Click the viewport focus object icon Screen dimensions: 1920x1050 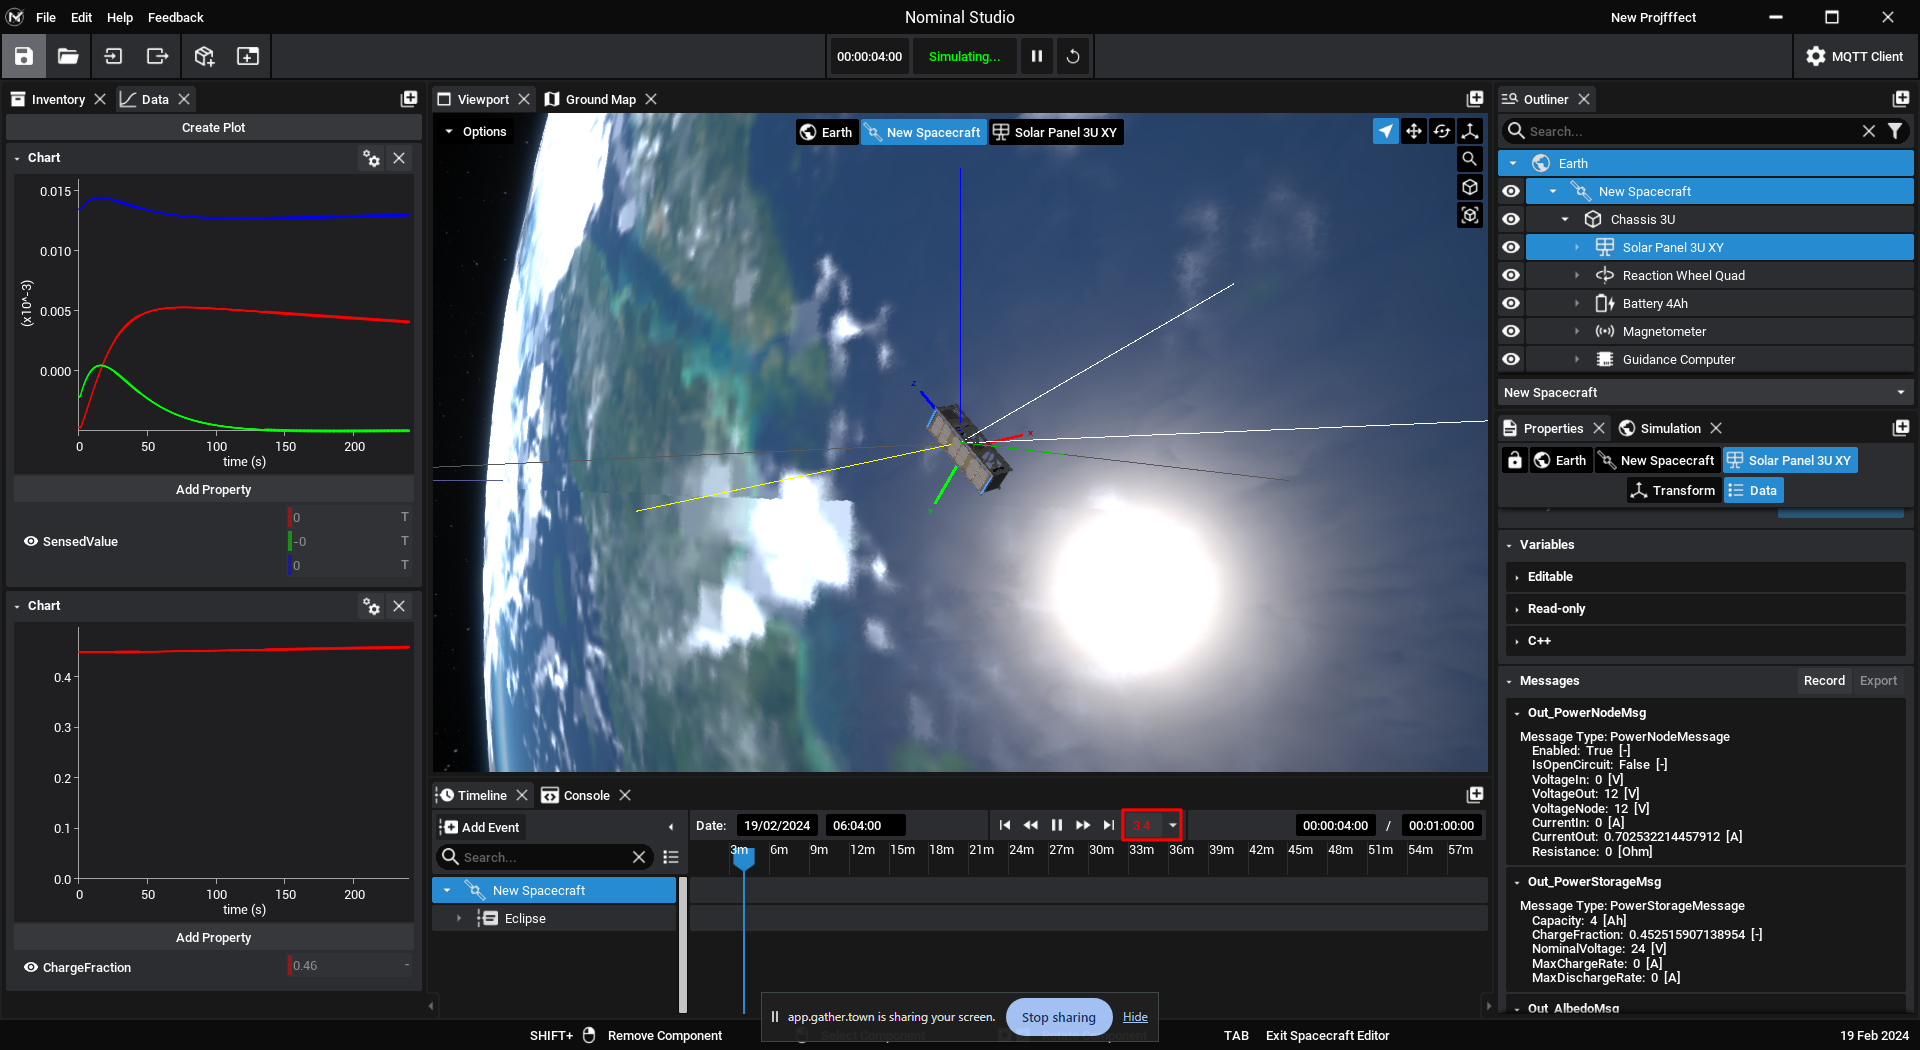pyautogui.click(x=1470, y=215)
